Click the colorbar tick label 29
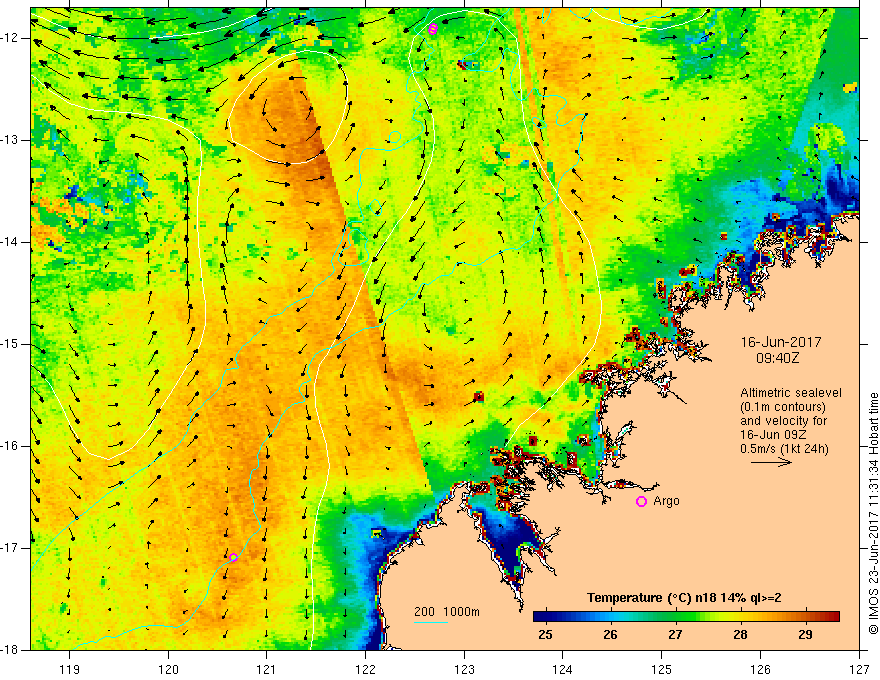Viewport: 880px width, 680px height. (x=805, y=635)
